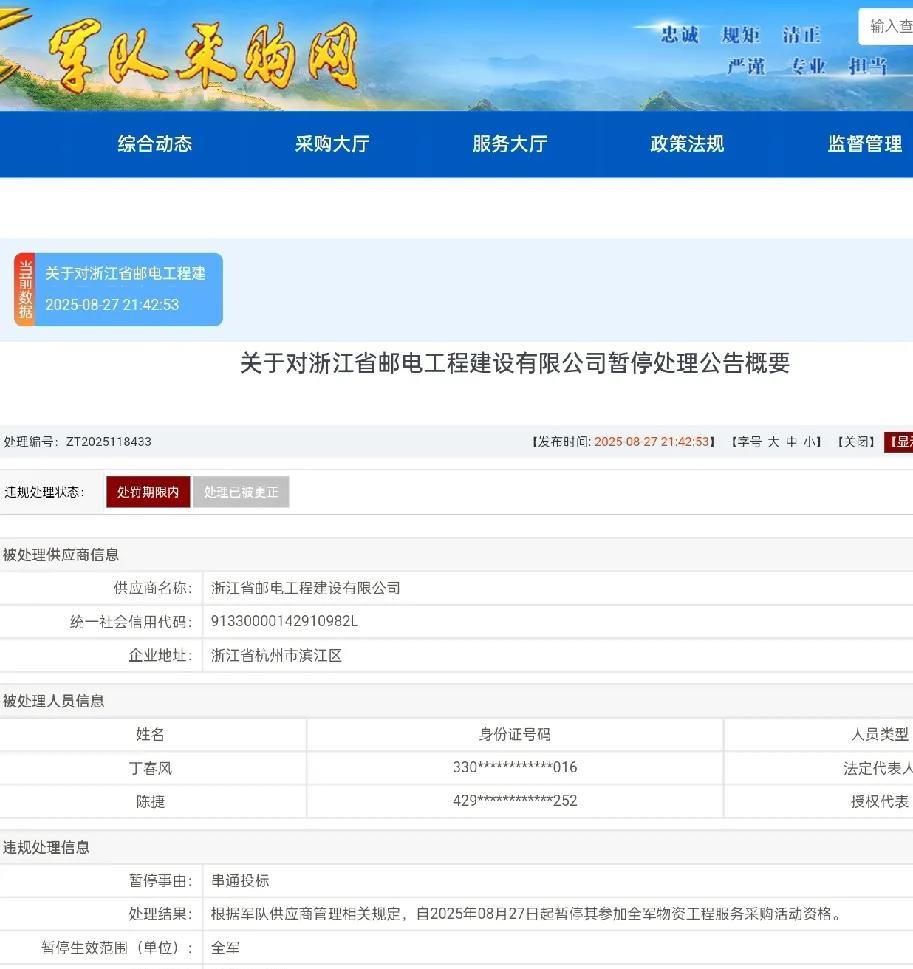Click the 暂停生效范围（单位） label
This screenshot has height=969, width=913.
(117, 947)
